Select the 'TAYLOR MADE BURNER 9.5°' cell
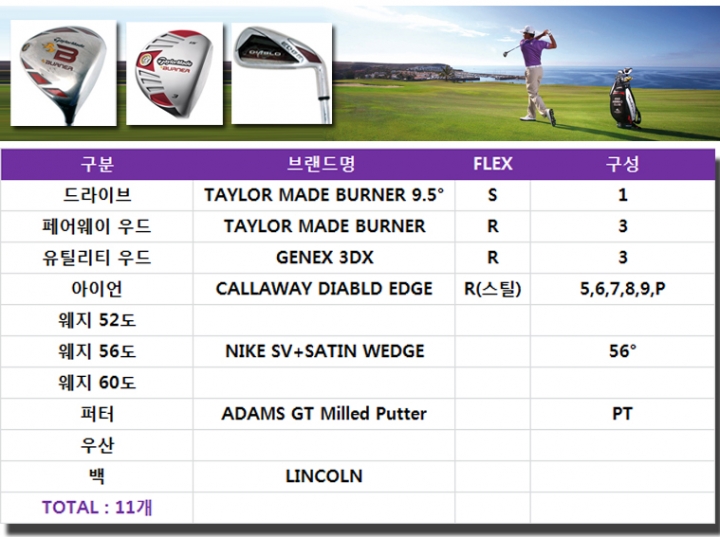This screenshot has width=720, height=537. coord(324,195)
